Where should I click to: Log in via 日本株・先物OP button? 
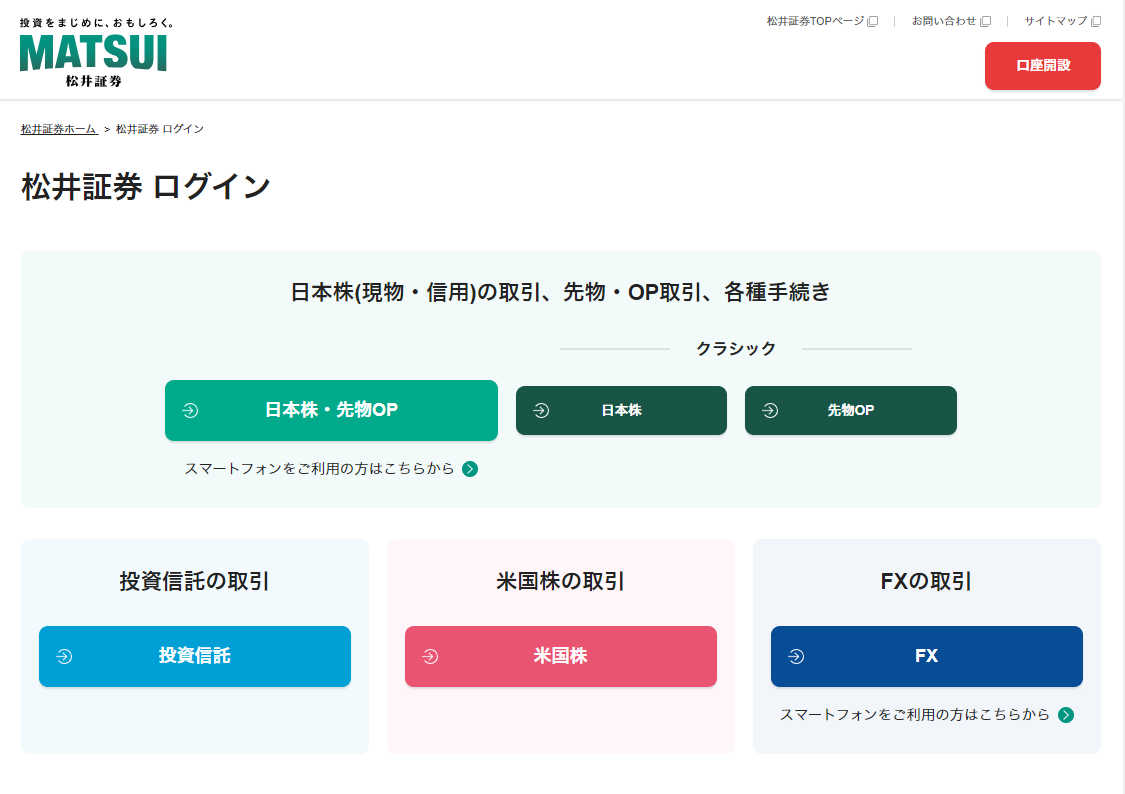click(x=331, y=410)
